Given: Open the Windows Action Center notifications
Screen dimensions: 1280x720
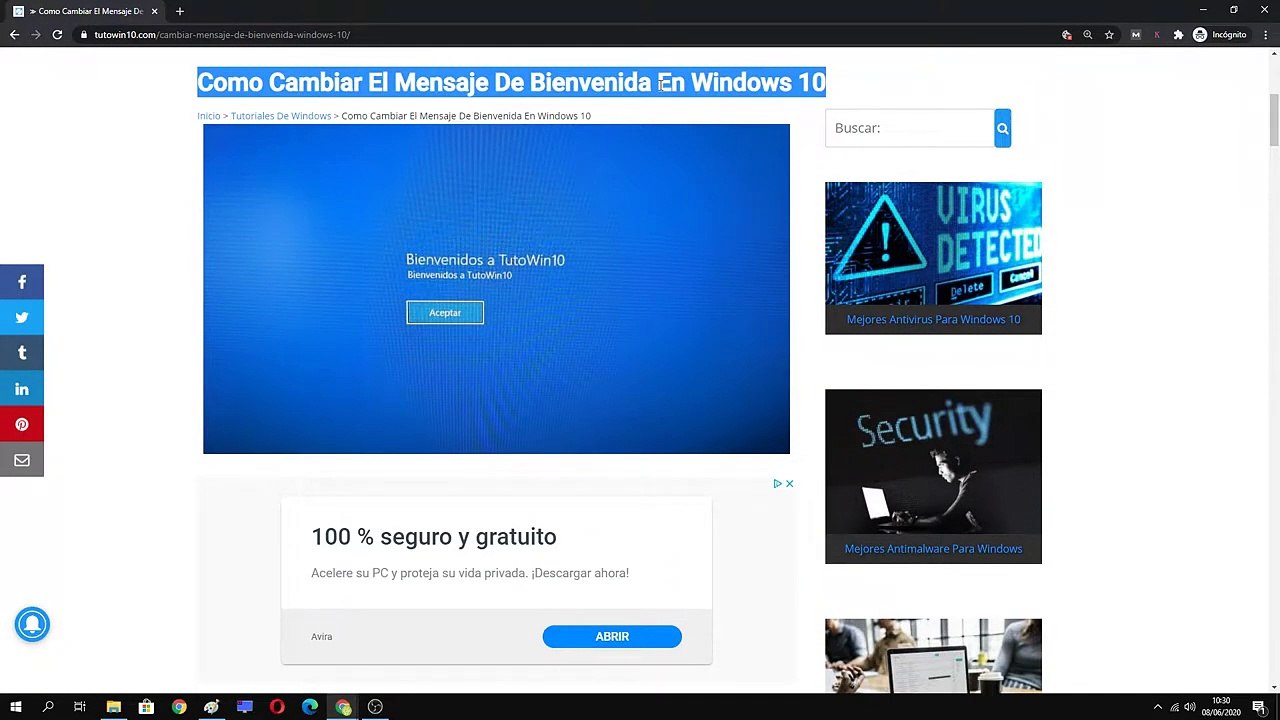Looking at the screenshot, I should tap(1259, 707).
